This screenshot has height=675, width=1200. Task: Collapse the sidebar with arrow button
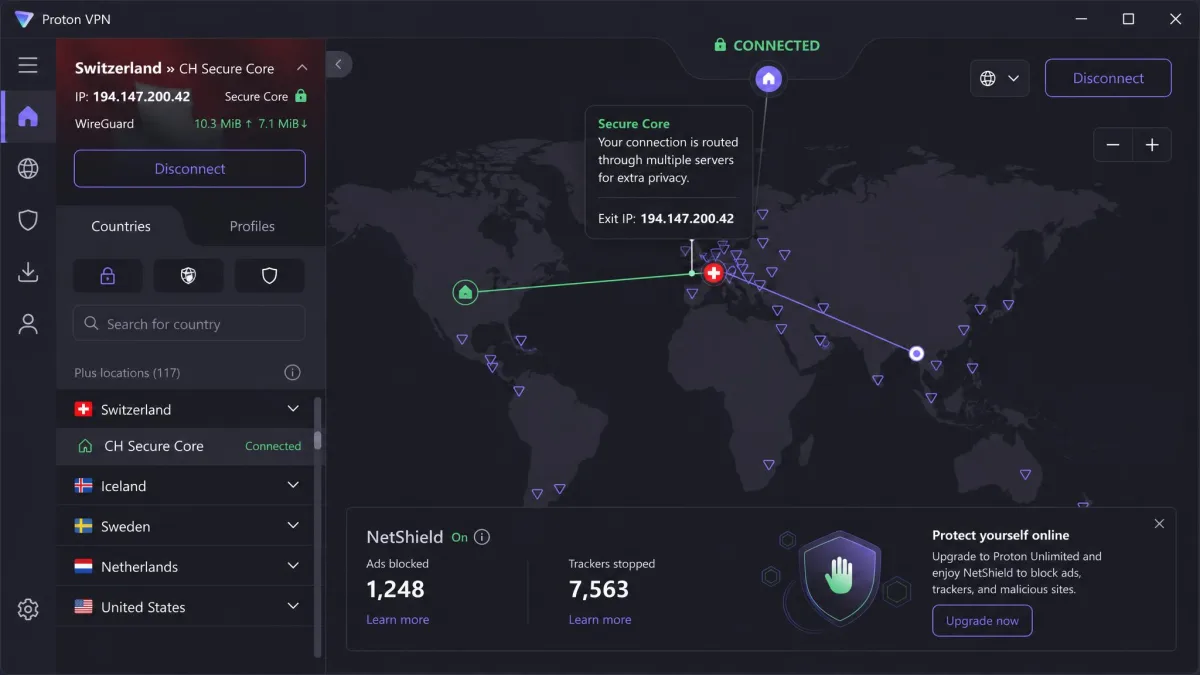point(339,64)
